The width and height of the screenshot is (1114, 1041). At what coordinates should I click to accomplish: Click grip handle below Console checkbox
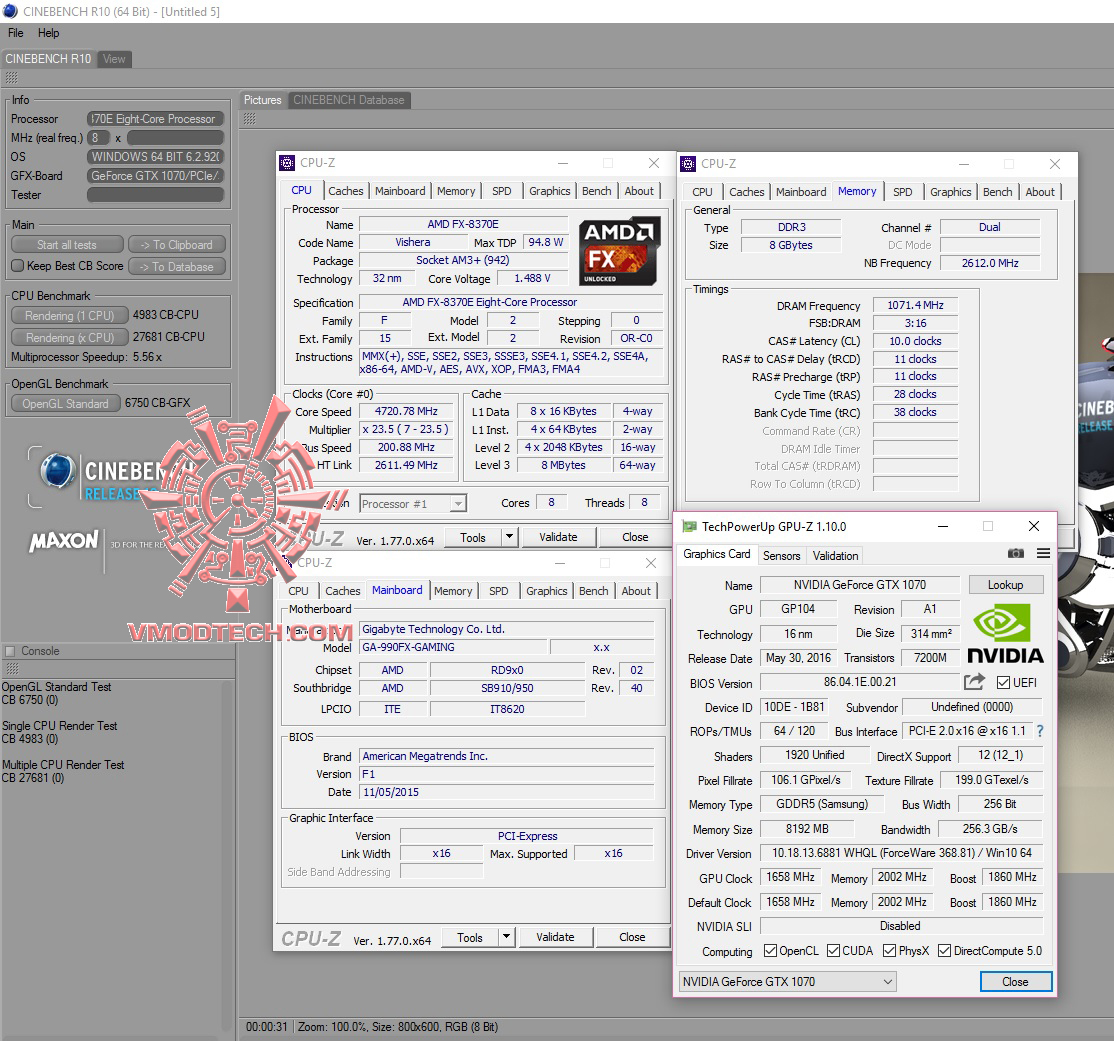11,669
